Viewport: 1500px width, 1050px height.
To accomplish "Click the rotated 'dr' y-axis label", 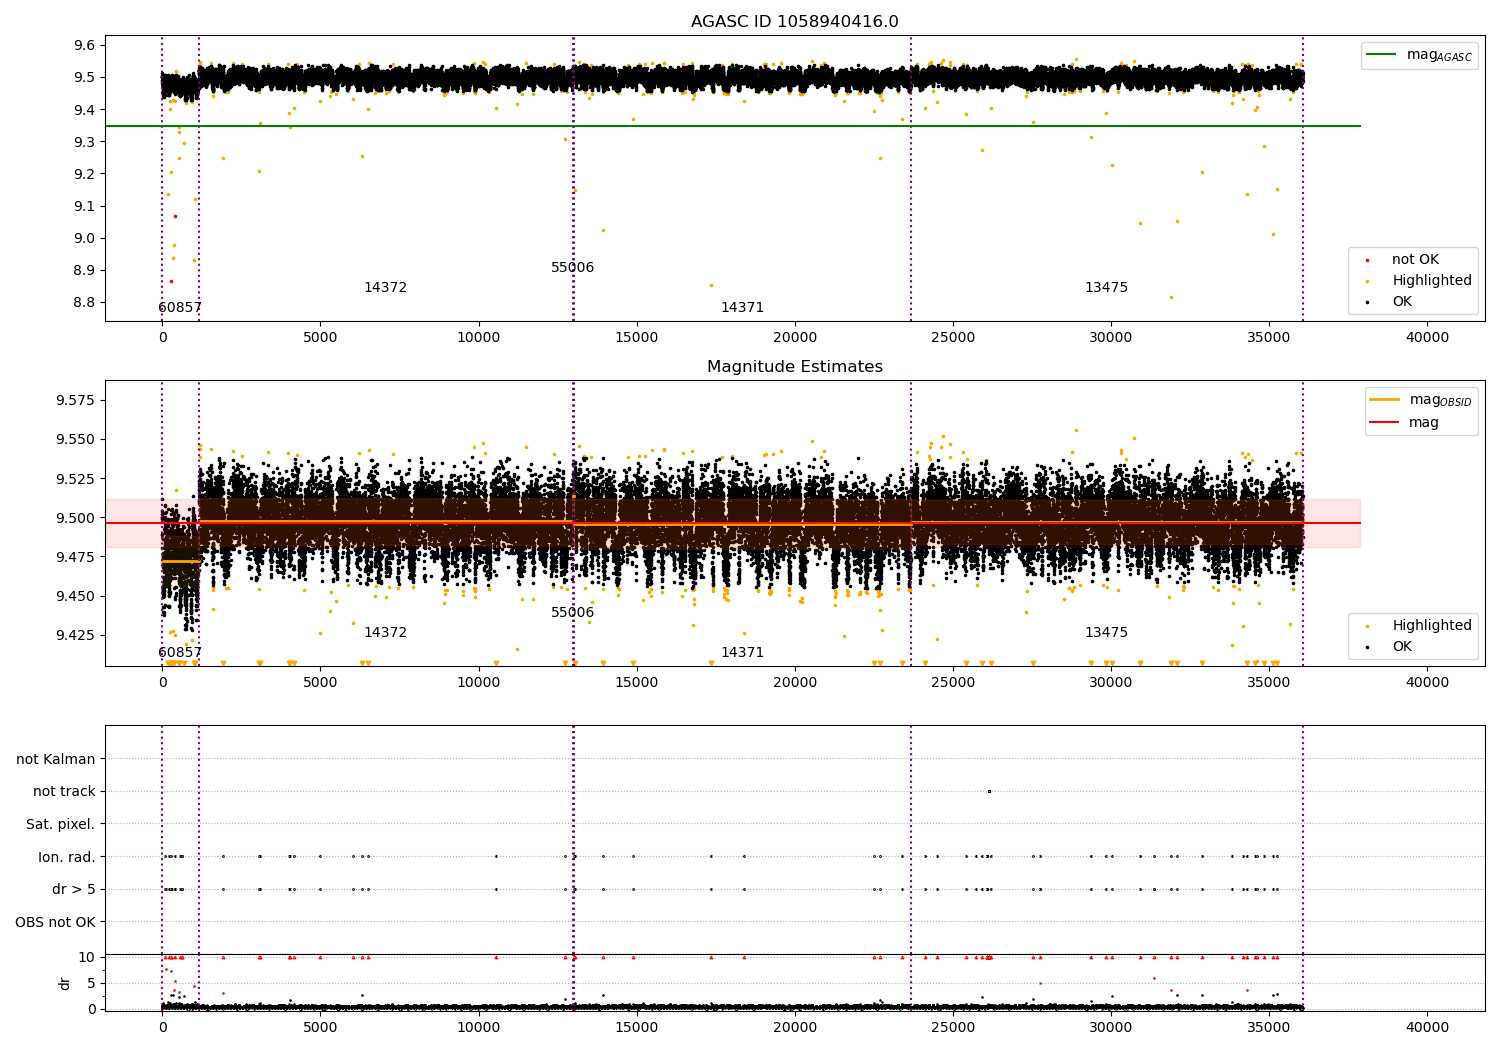I will [65, 983].
